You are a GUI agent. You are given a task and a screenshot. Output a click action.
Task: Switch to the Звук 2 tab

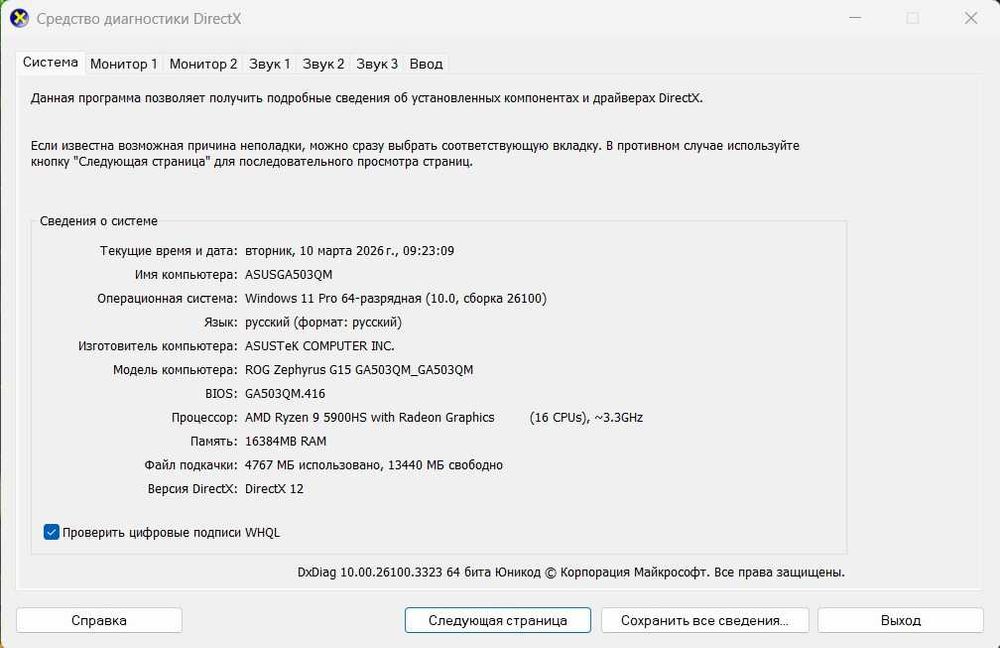coord(323,64)
